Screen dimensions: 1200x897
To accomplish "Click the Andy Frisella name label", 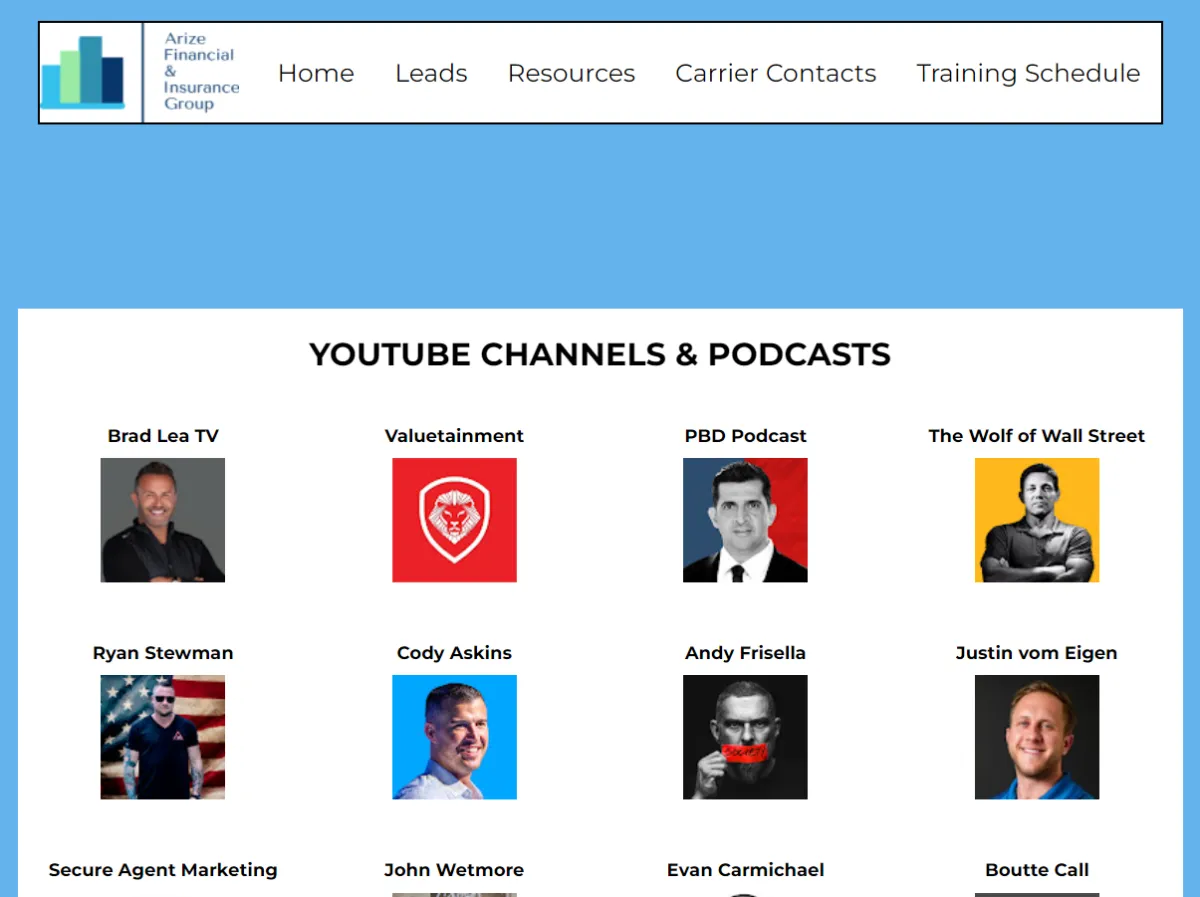I will tap(745, 653).
